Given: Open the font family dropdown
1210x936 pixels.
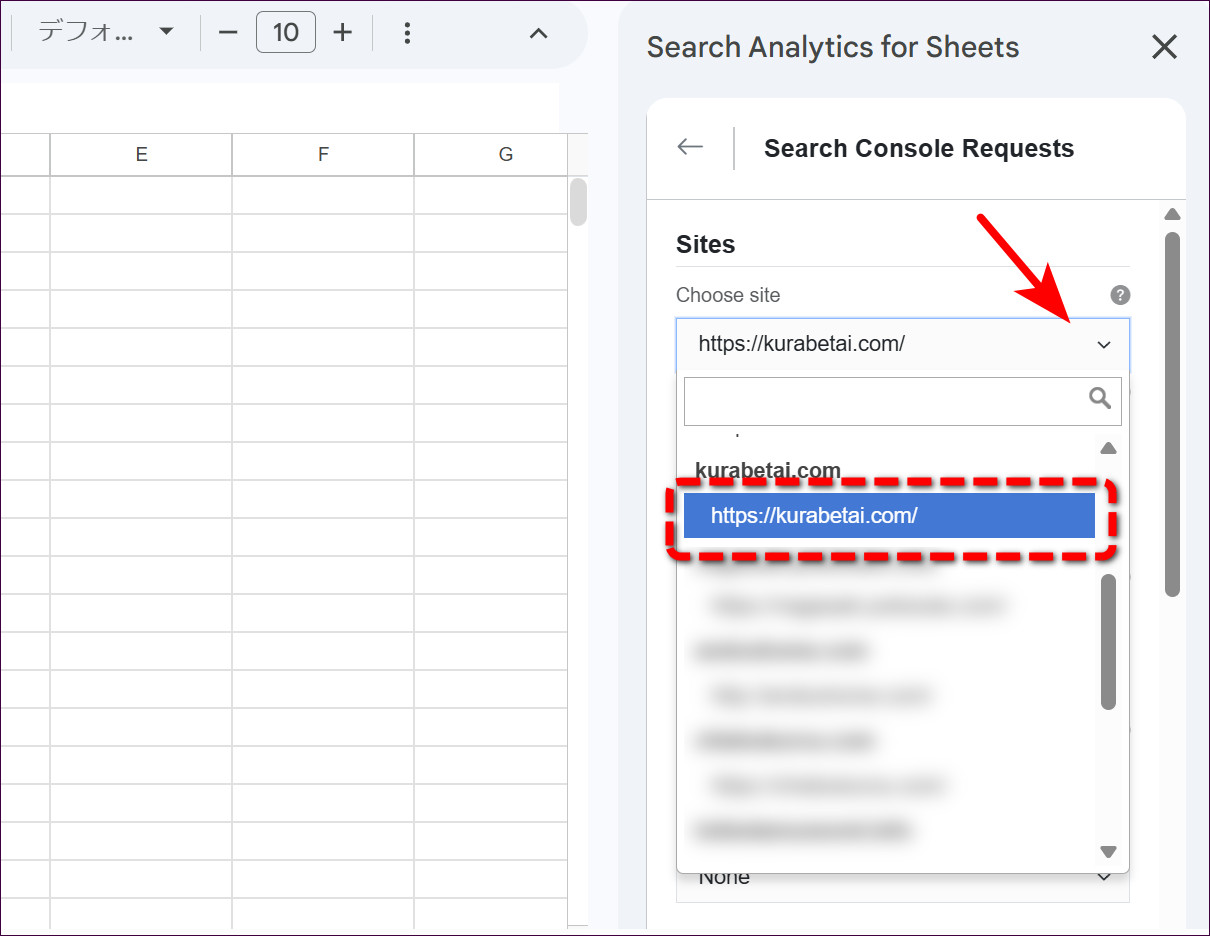Looking at the screenshot, I should click(106, 32).
